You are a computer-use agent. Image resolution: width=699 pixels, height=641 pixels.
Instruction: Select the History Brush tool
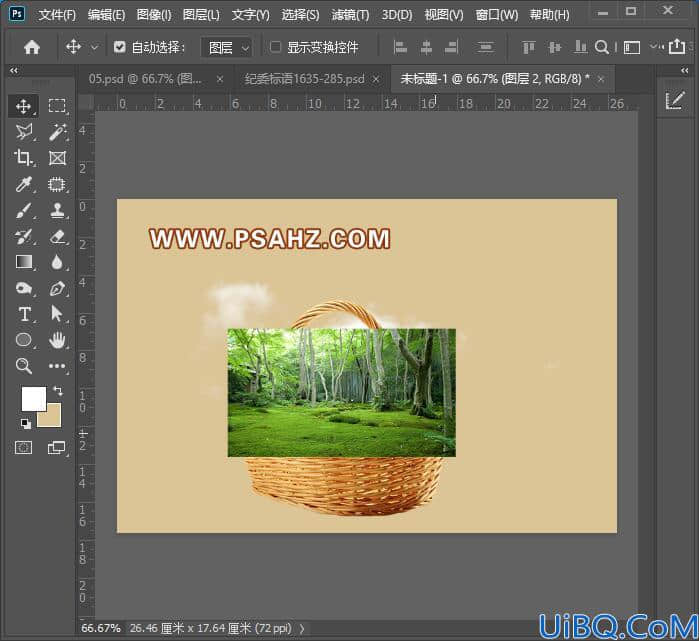tap(23, 236)
